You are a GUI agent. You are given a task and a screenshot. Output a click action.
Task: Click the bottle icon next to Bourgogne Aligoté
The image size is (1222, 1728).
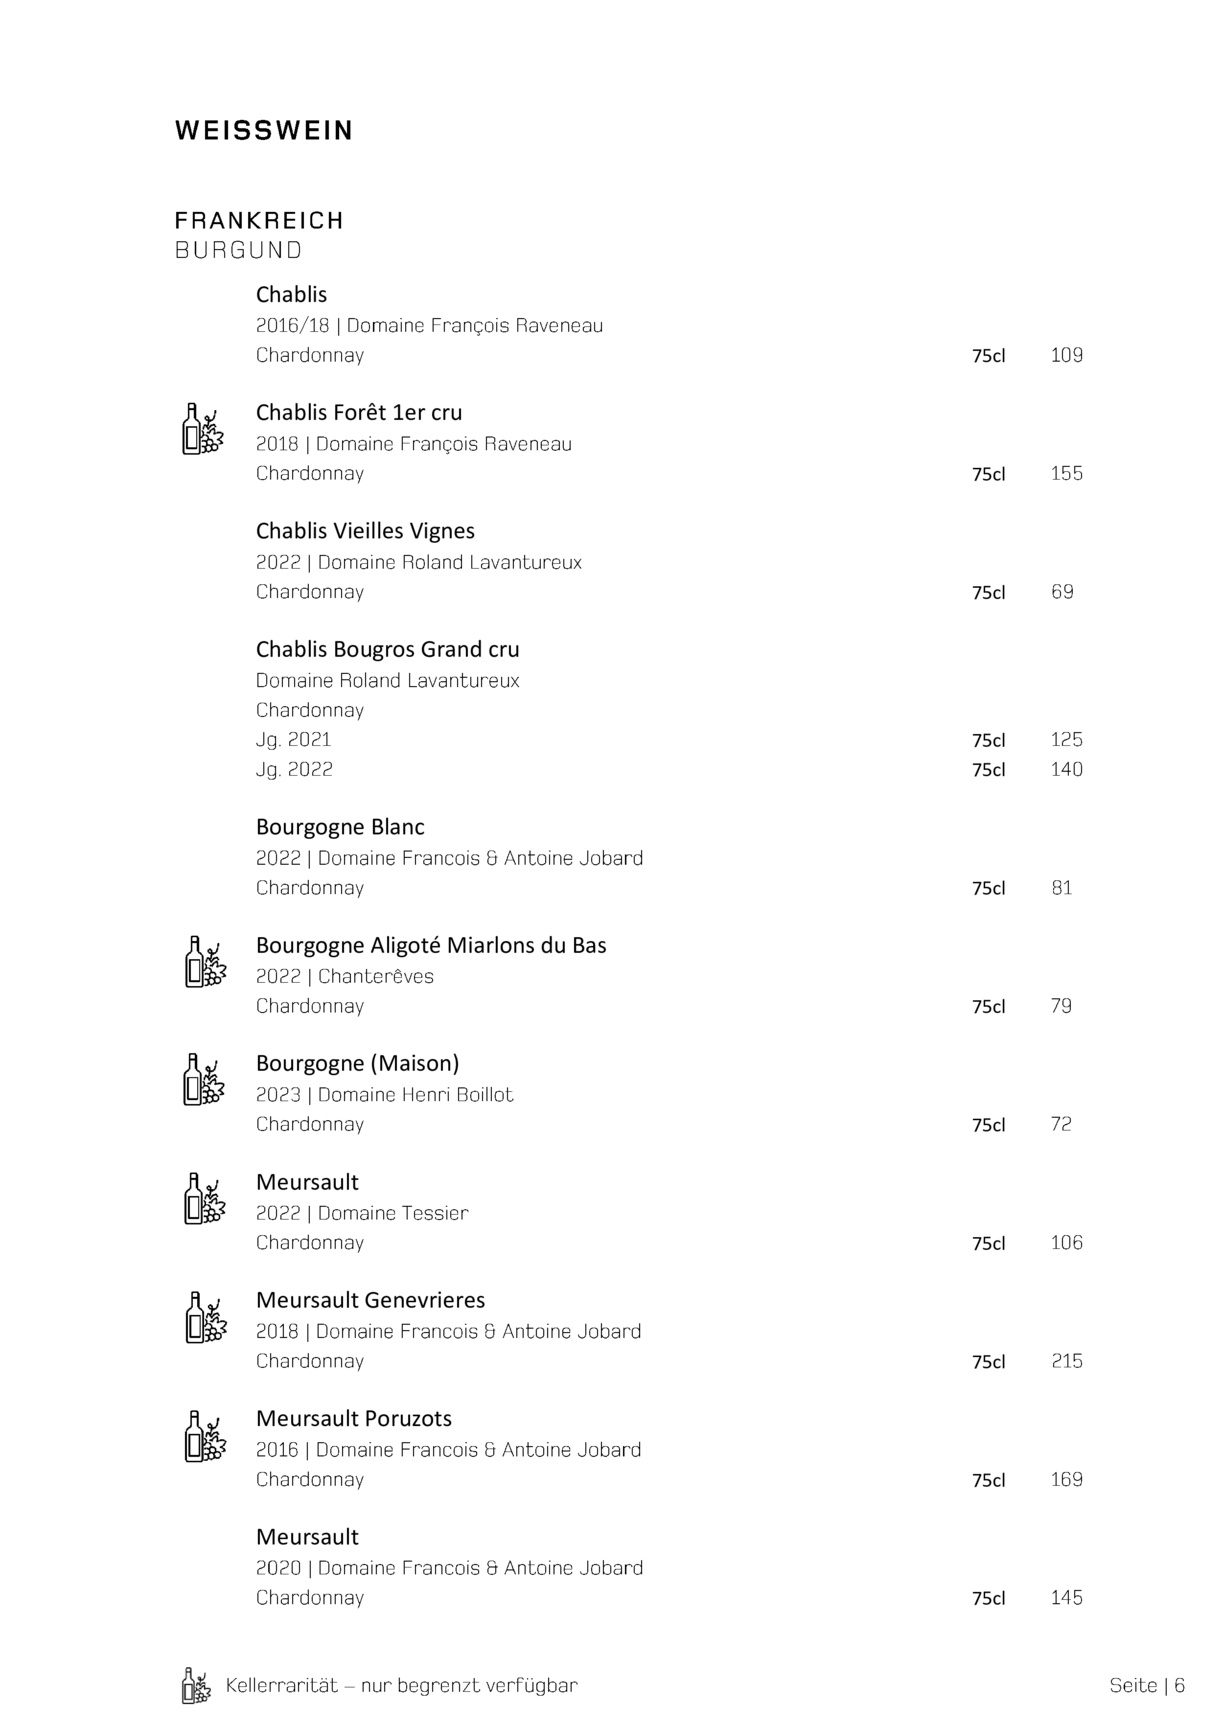(205, 962)
